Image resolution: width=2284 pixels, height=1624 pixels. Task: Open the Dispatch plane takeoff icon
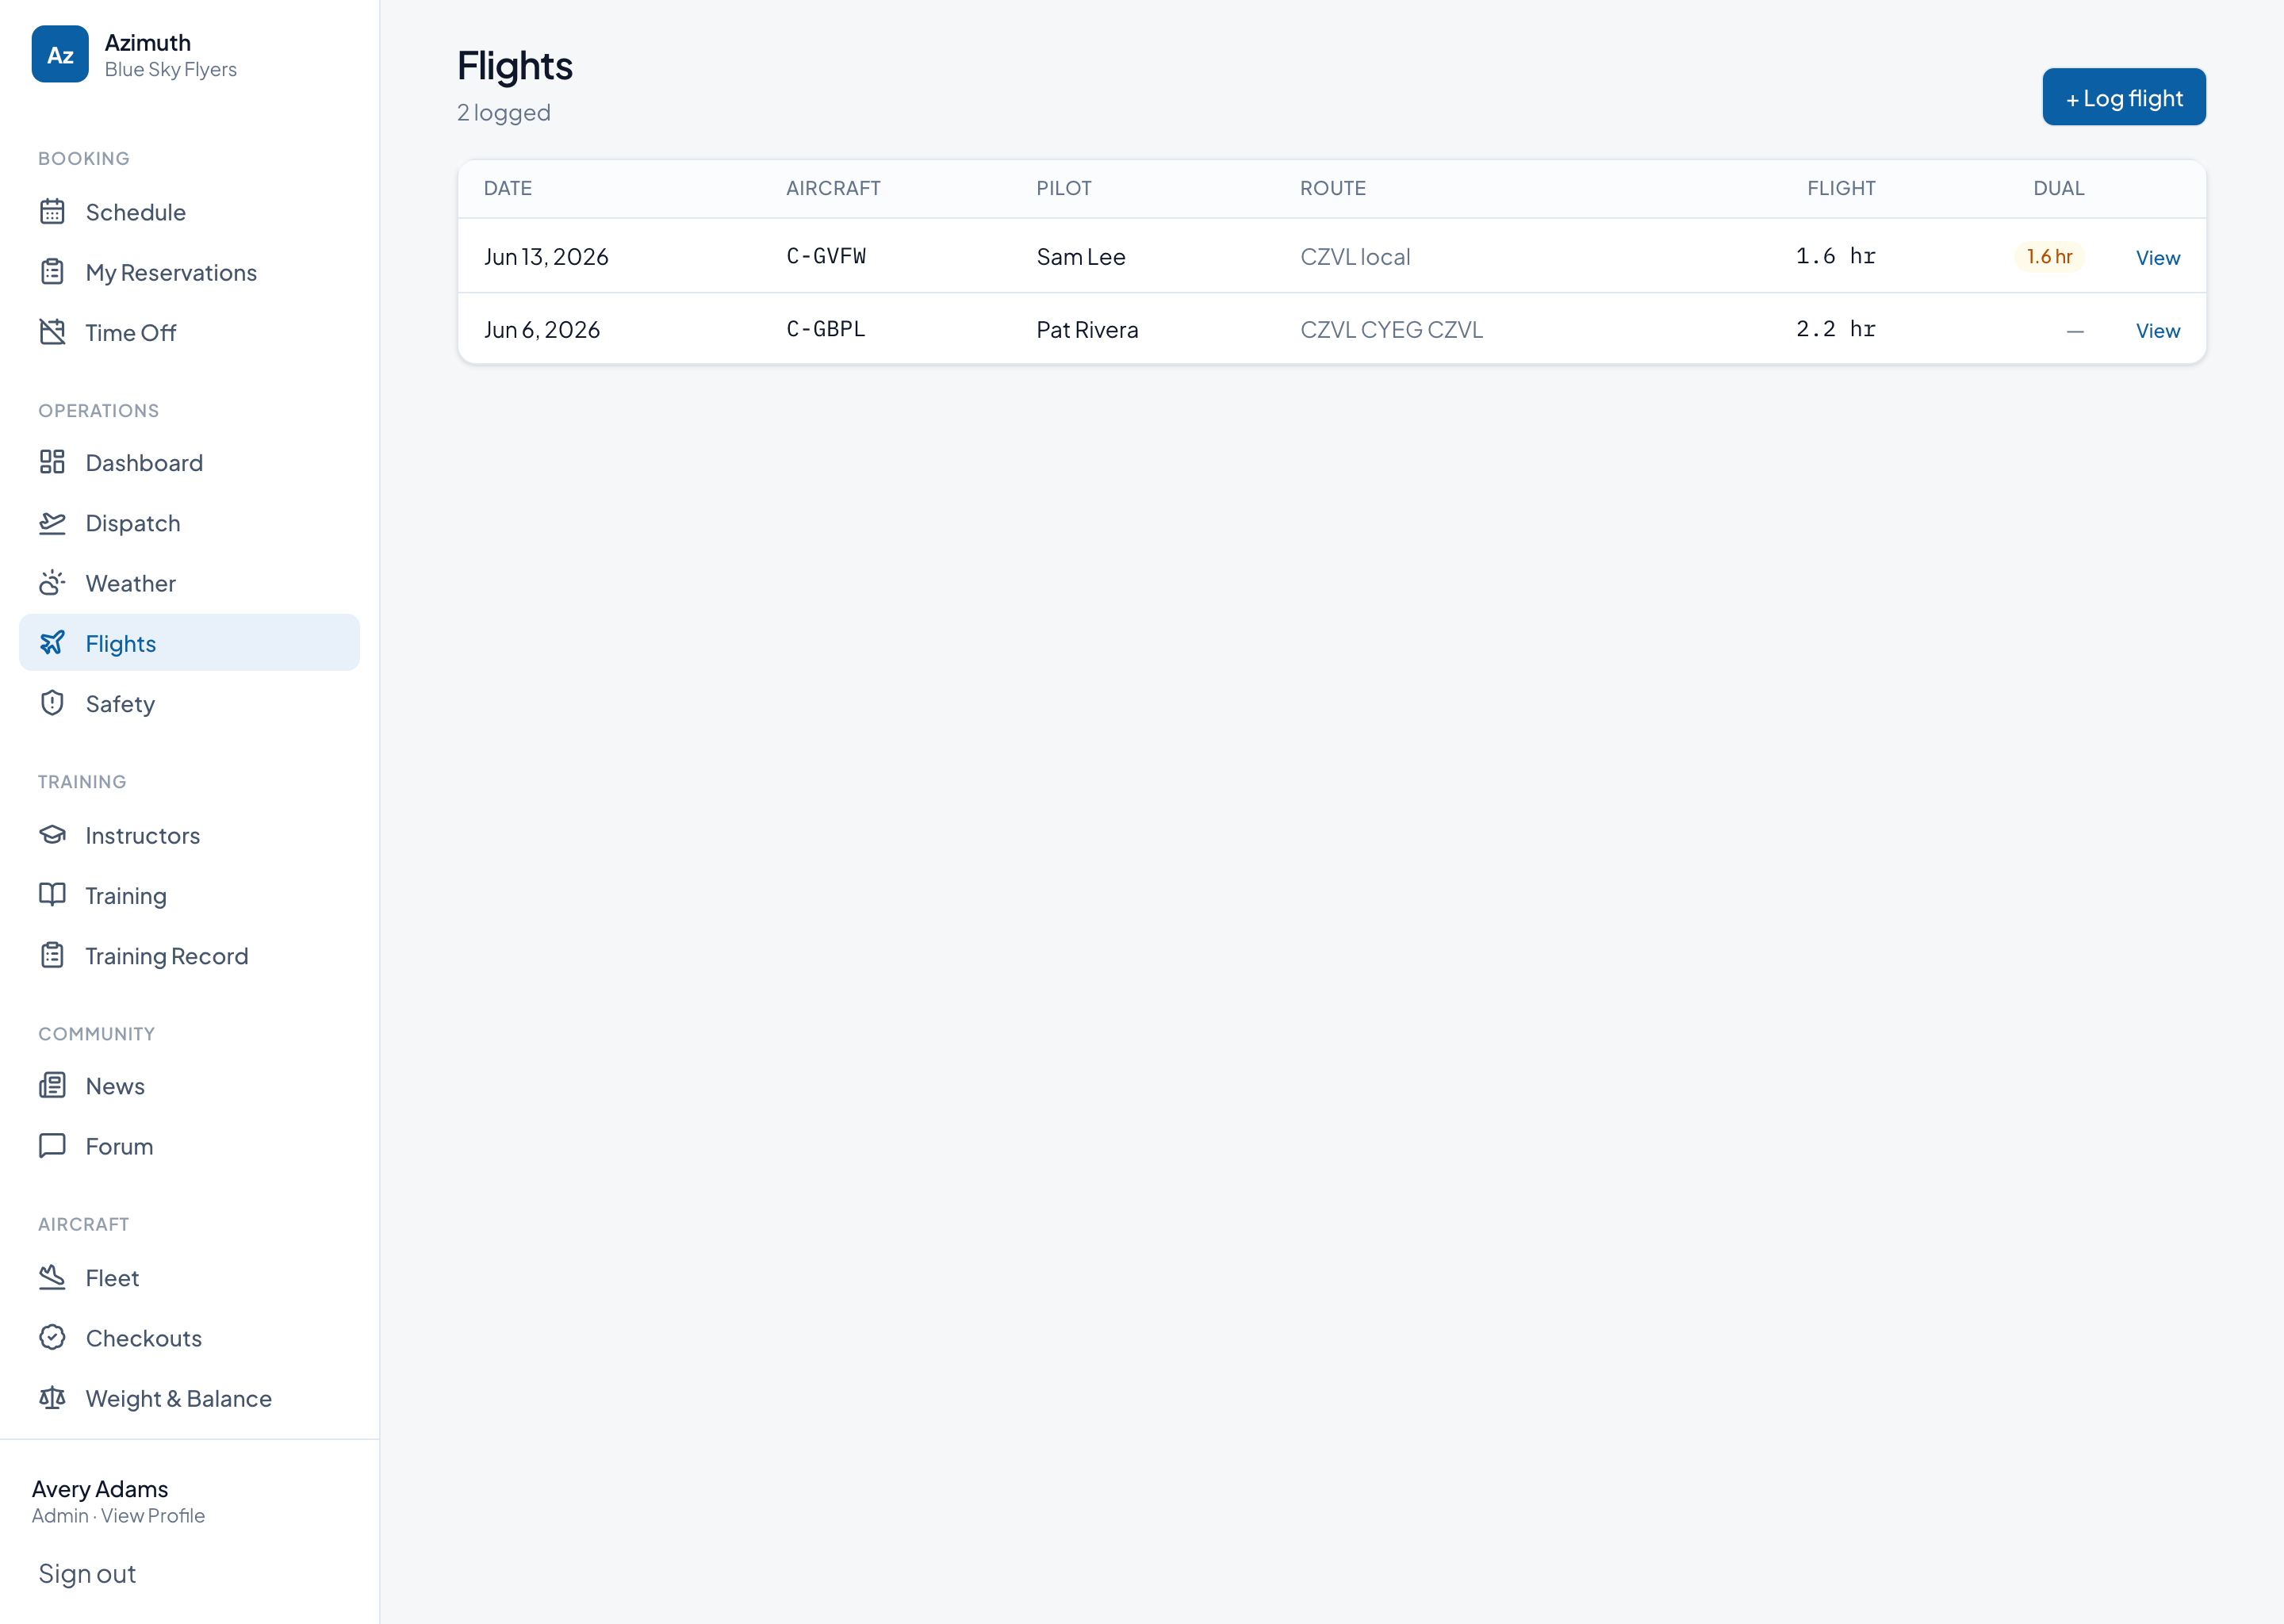tap(52, 523)
